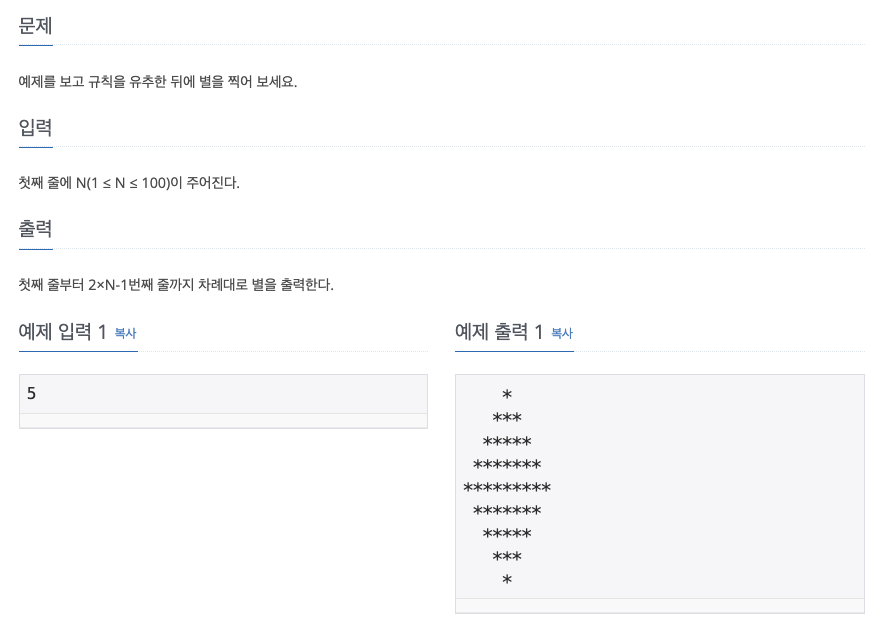Screen dimensions: 884x634
Task: Click the single asterisk on the top output line
Action: tap(507, 394)
